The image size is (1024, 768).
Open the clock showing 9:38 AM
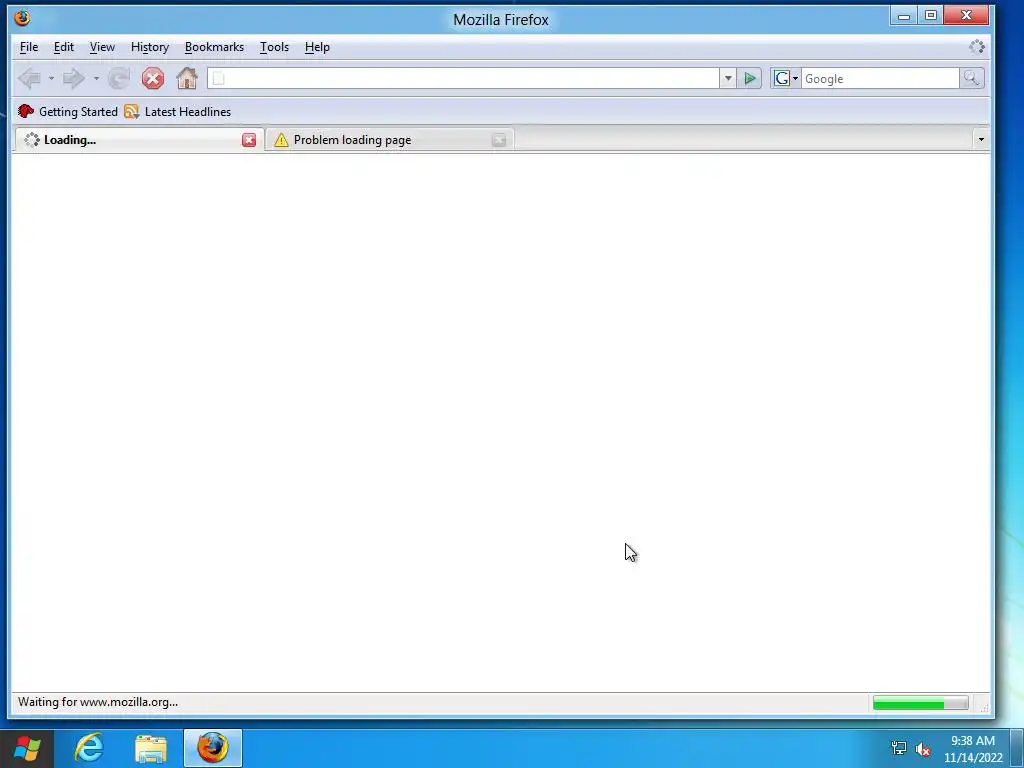(973, 748)
